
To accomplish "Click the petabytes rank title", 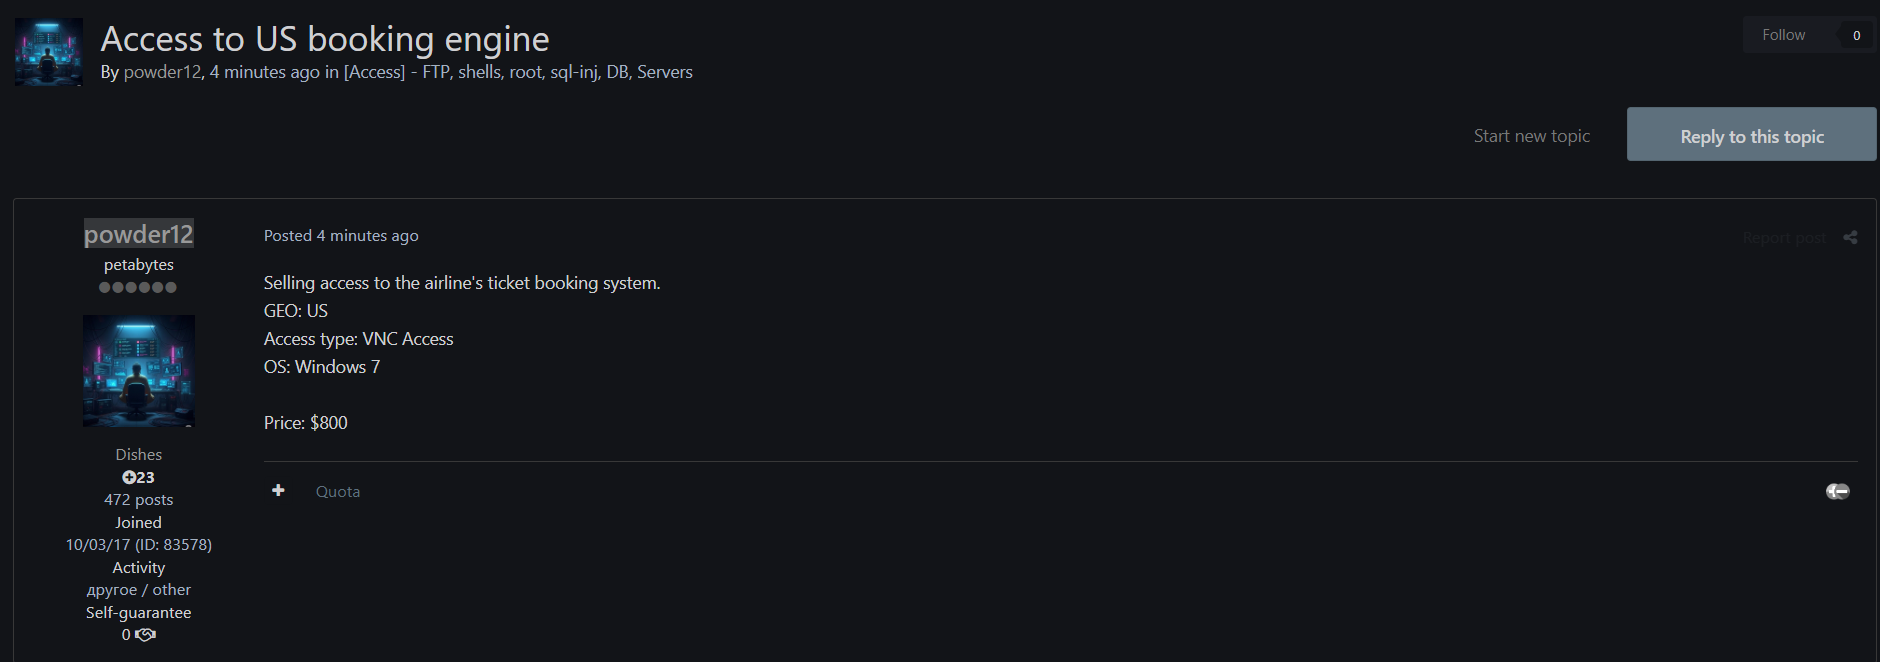I will tap(139, 265).
